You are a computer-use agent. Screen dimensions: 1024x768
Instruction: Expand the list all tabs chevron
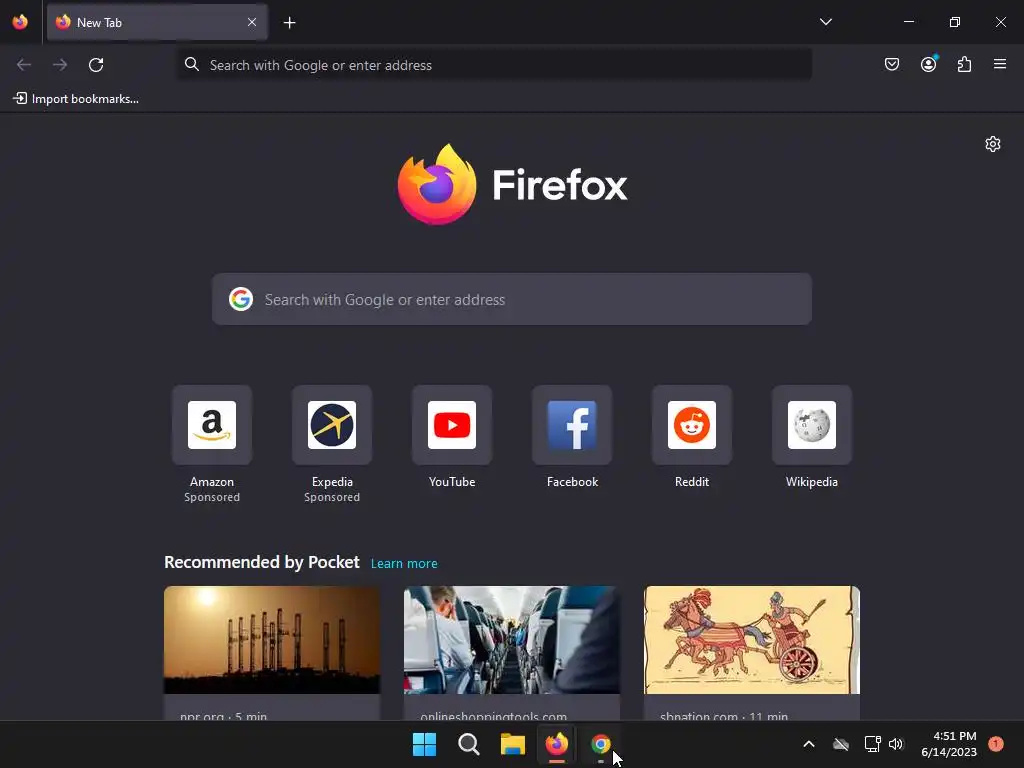click(x=825, y=22)
